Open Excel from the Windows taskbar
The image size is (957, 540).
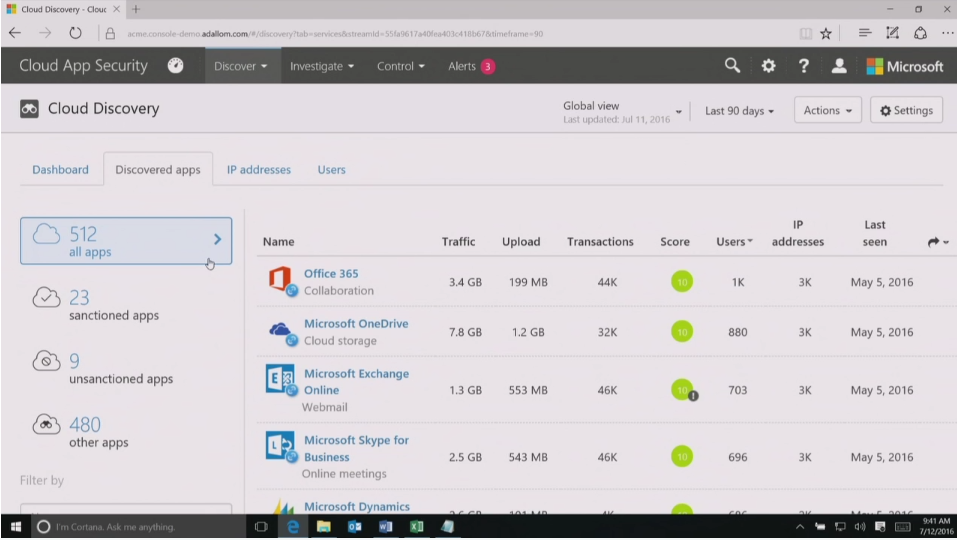(x=417, y=526)
